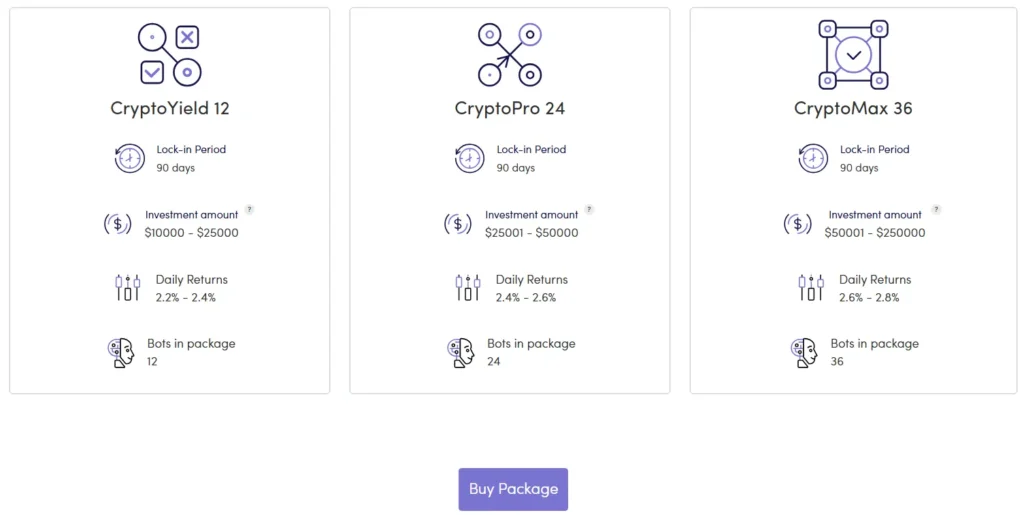Click the Bots in package robot icon in CryptoPro 24
The width and height of the screenshot is (1024, 515).
pyautogui.click(x=461, y=352)
